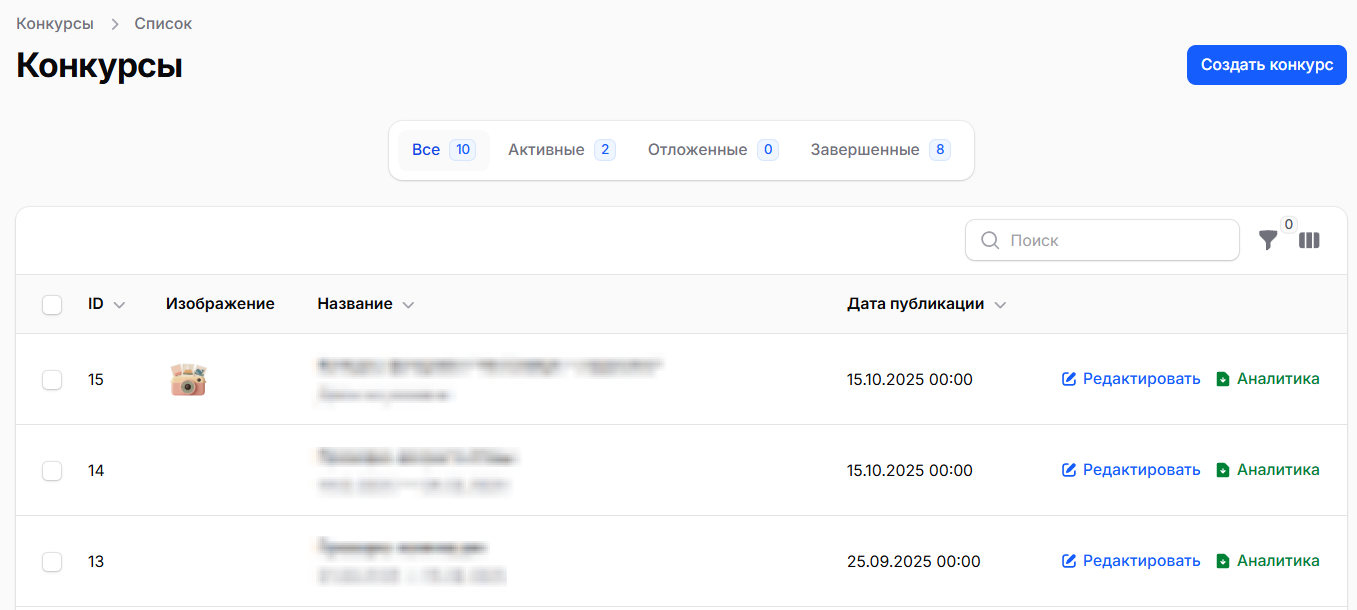Click the publication date in row 14
Screen dimensions: 1357x610
[x=910, y=471]
